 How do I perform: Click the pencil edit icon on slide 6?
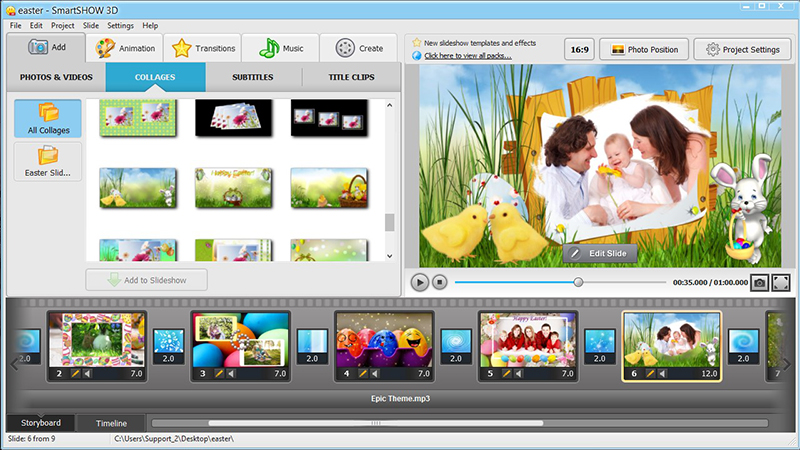coord(650,373)
